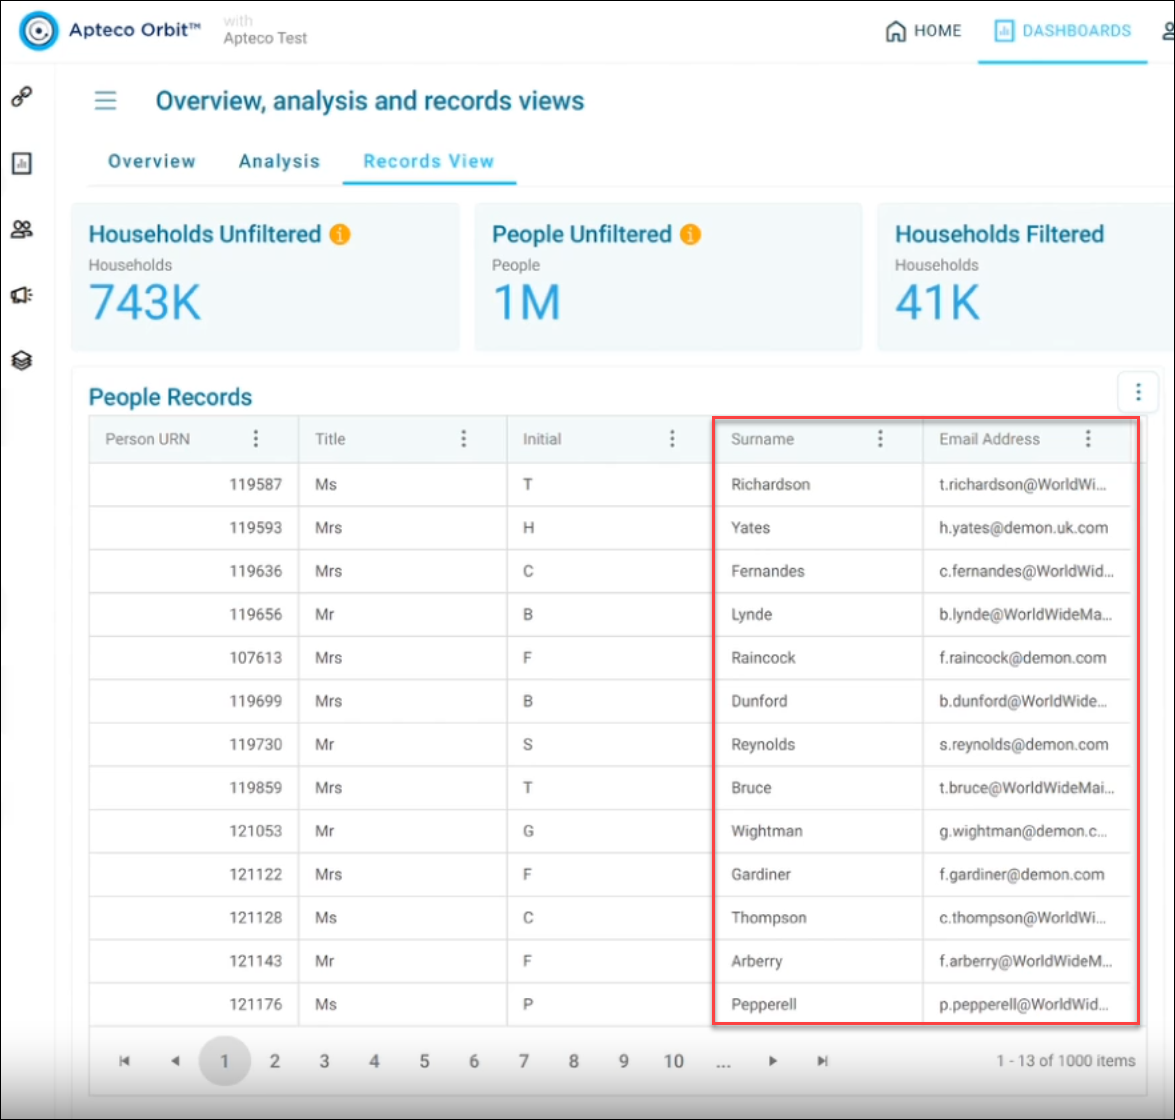Open Person URN column menu

(x=256, y=438)
